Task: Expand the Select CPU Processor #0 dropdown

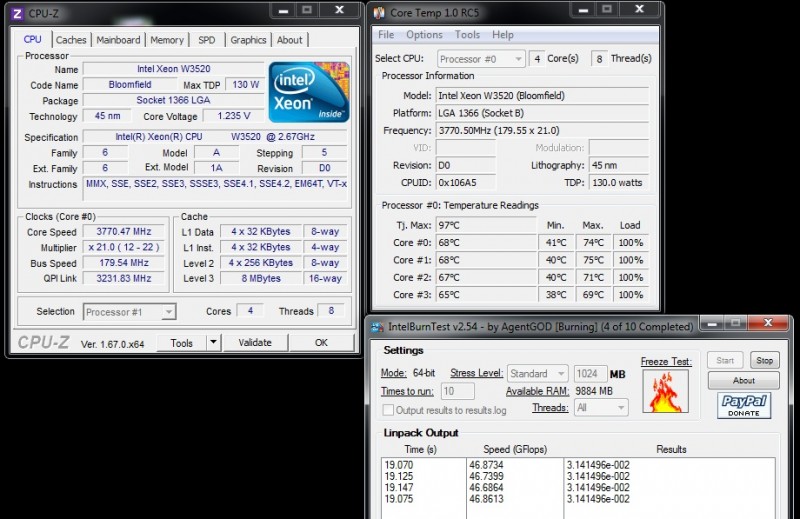Action: 480,59
